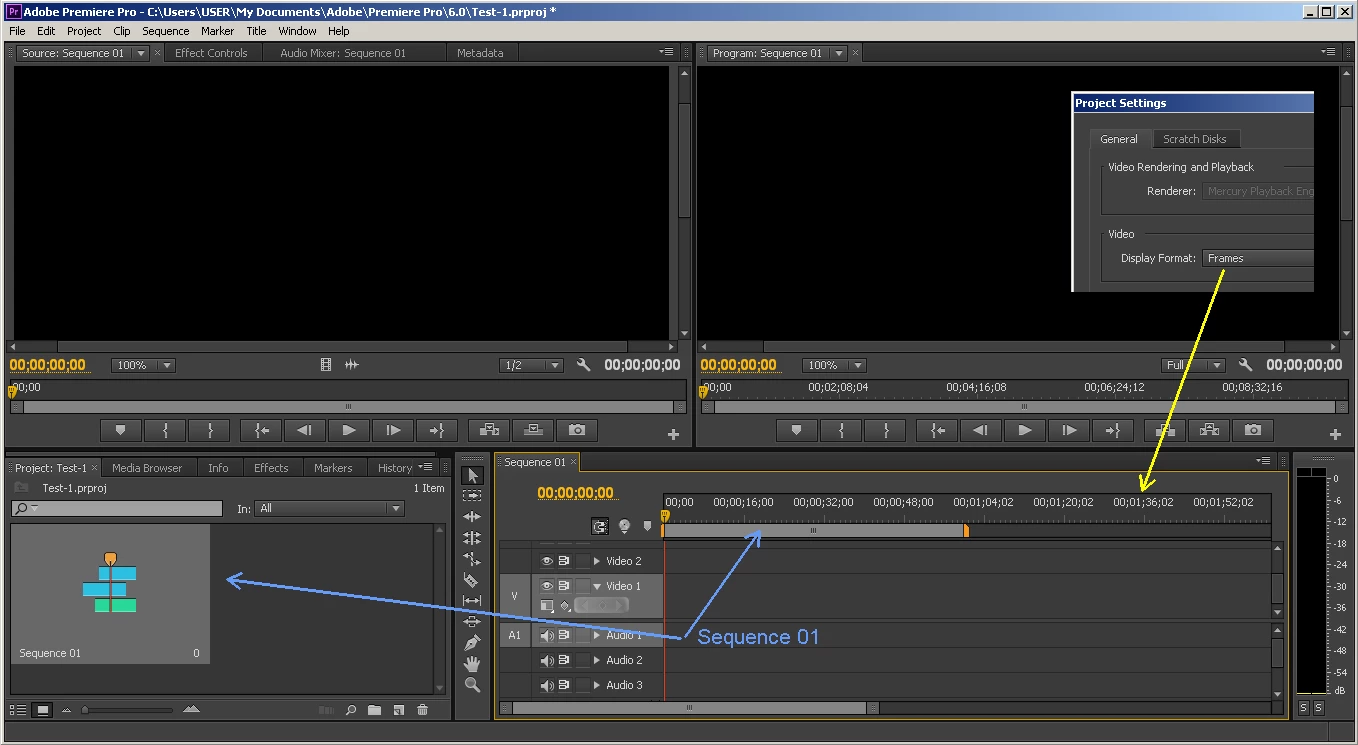Expand the Video 2 track

click(x=597, y=561)
